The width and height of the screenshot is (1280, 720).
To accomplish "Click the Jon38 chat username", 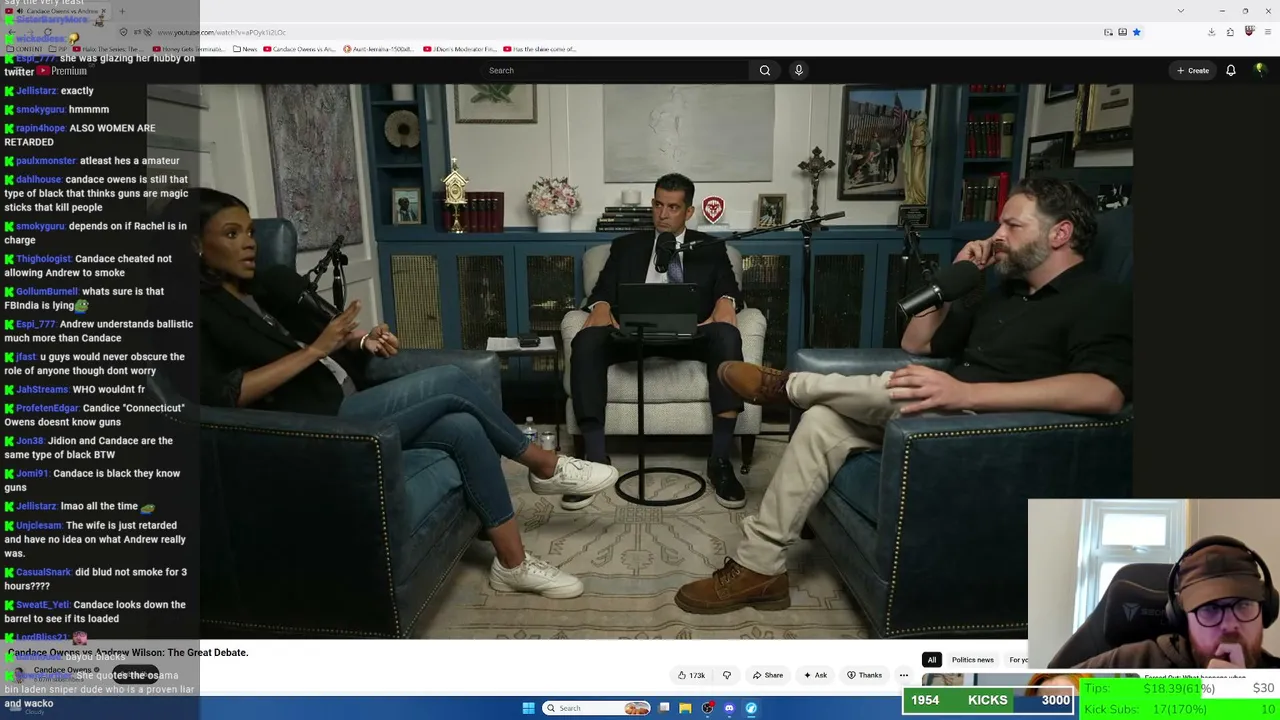I will [x=30, y=440].
